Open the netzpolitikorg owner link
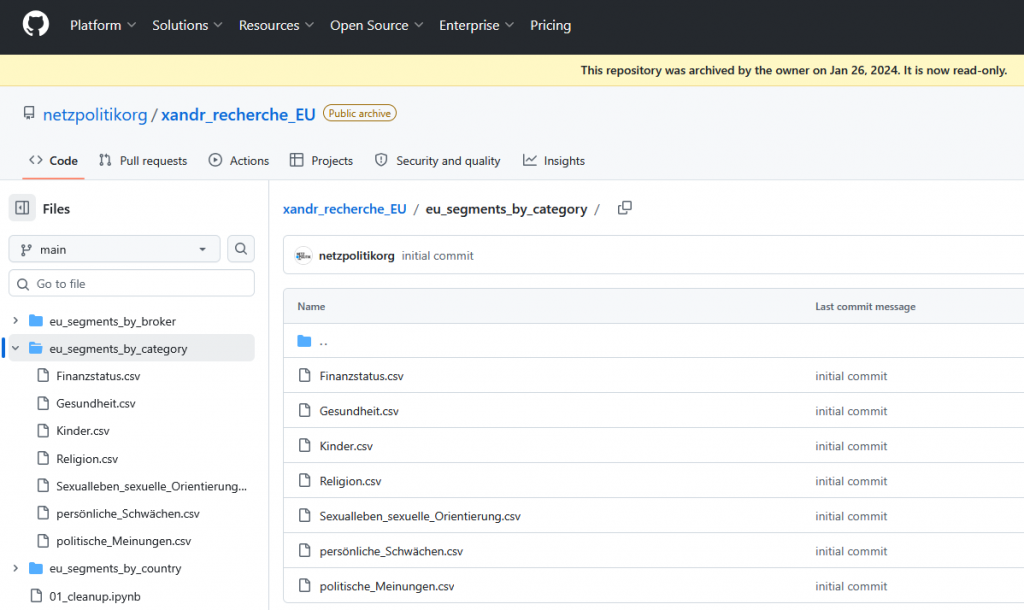The image size is (1024, 610). [95, 115]
